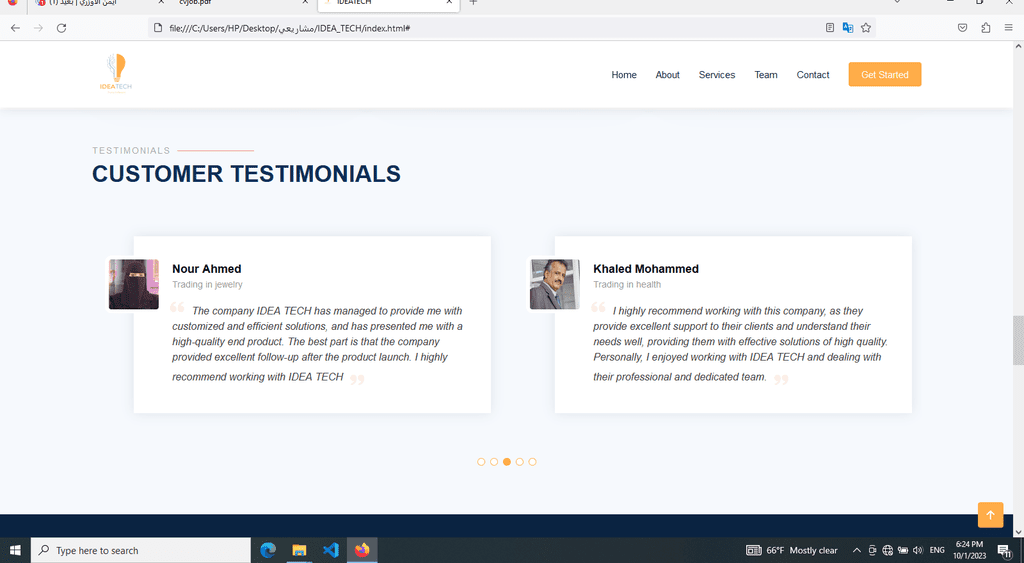Open File Explorer from the taskbar
The image size is (1024, 563).
(299, 551)
